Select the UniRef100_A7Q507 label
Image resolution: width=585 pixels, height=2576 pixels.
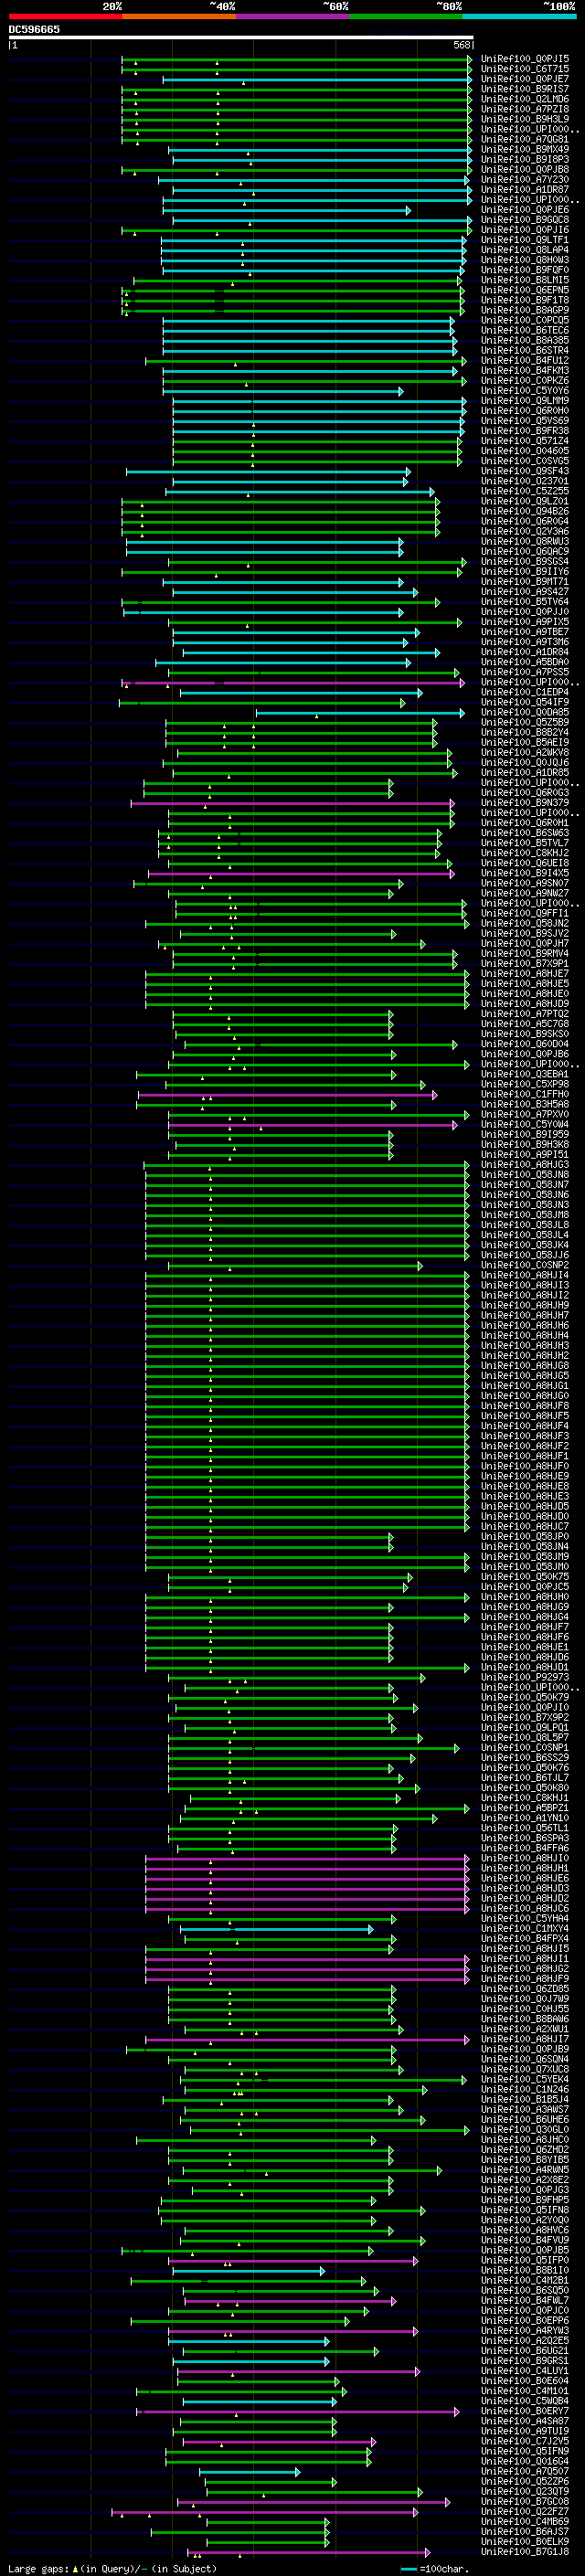point(525,2471)
